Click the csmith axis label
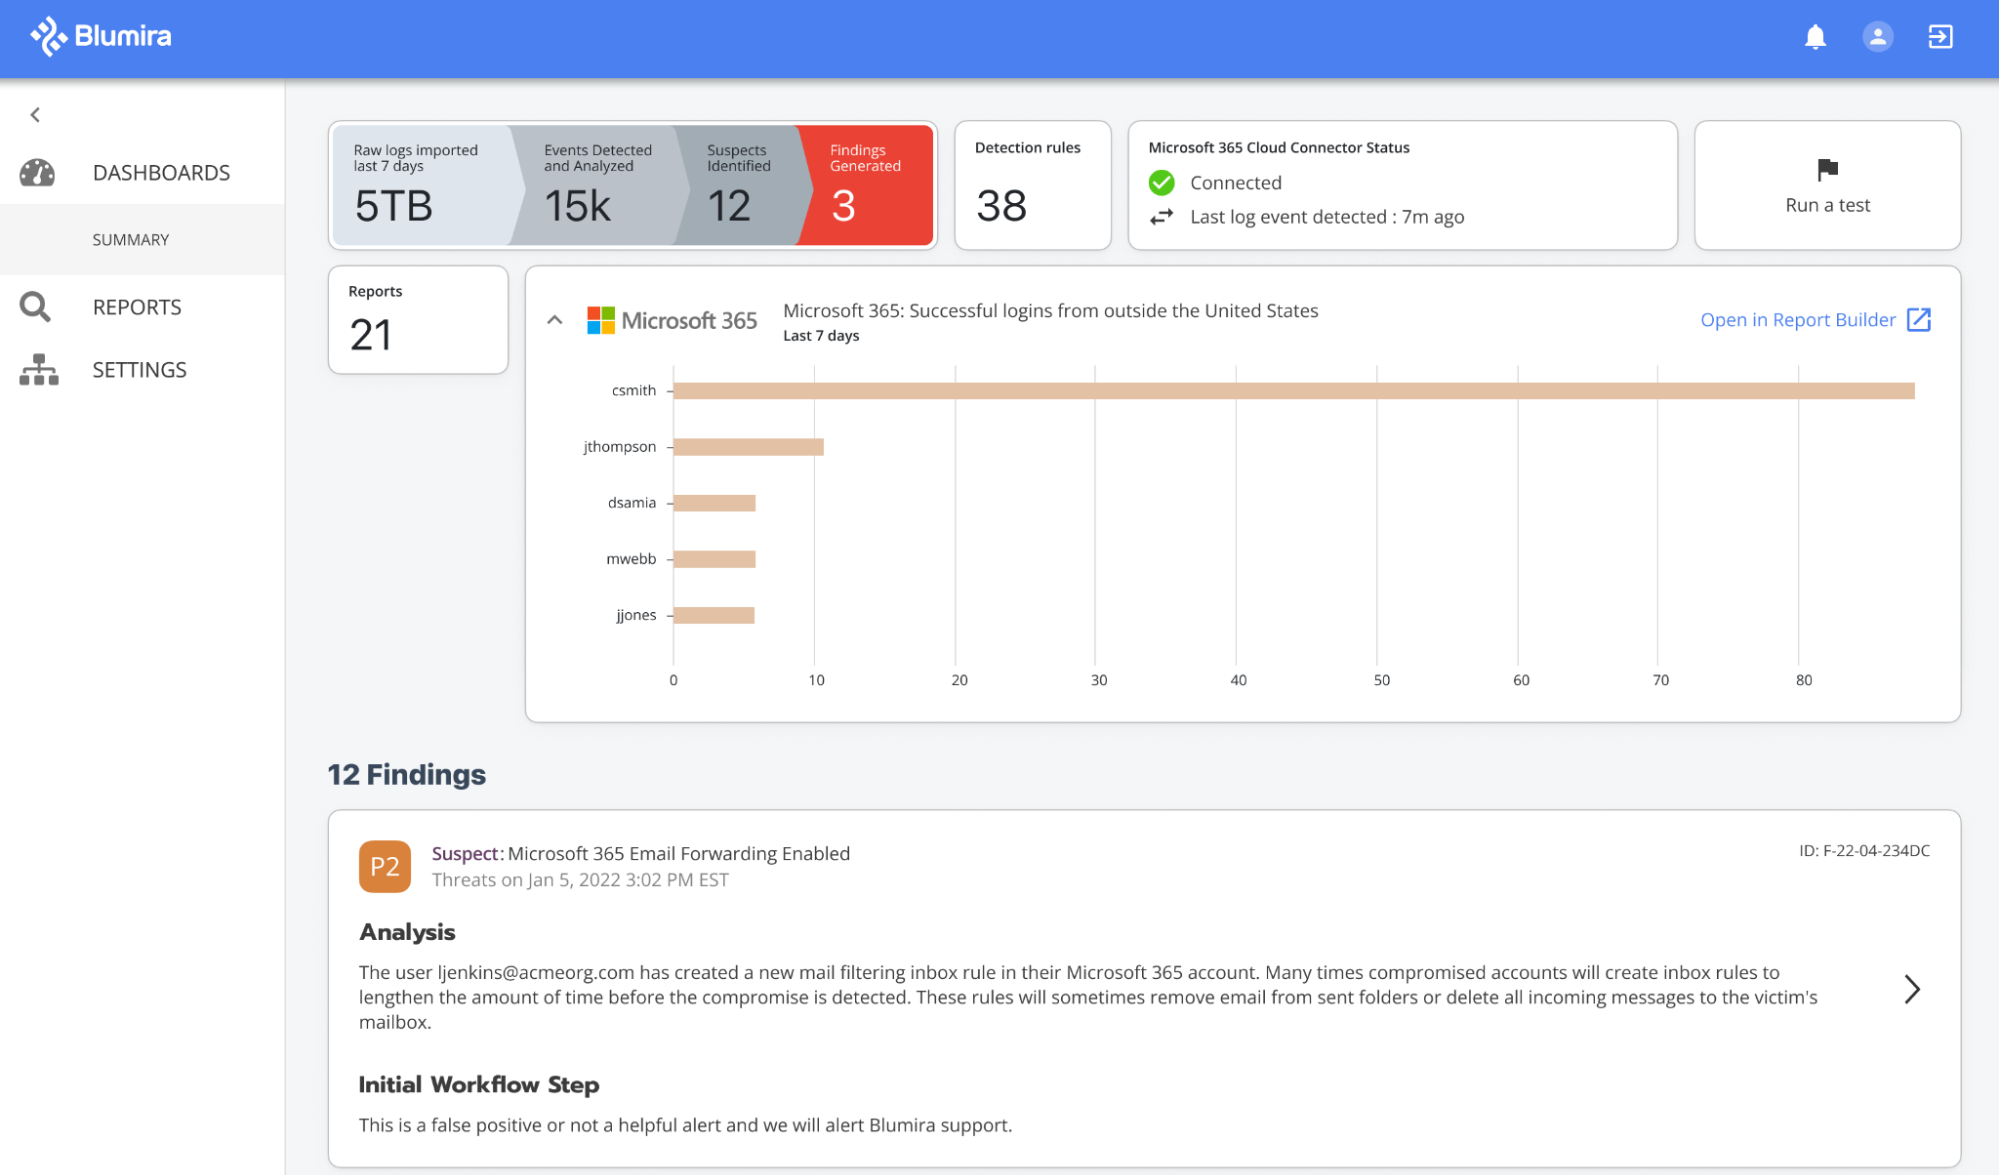 point(634,391)
